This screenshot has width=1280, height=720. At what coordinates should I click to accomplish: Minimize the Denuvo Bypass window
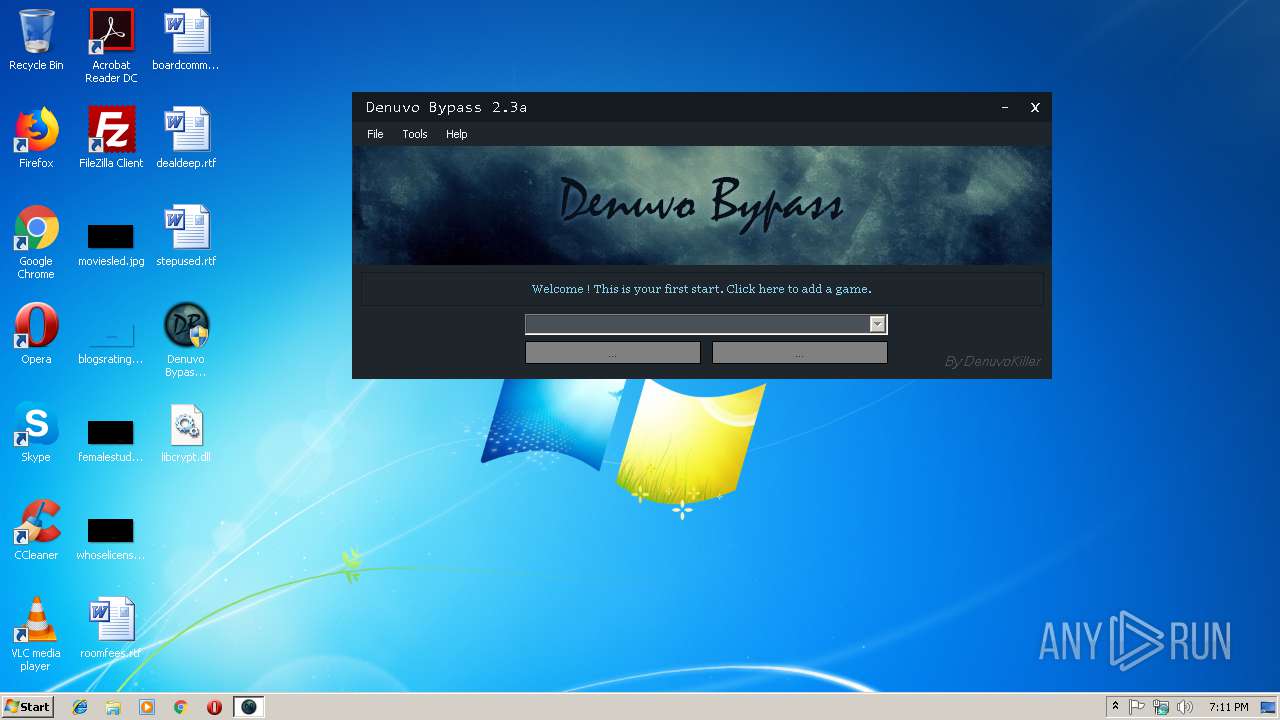[1005, 107]
